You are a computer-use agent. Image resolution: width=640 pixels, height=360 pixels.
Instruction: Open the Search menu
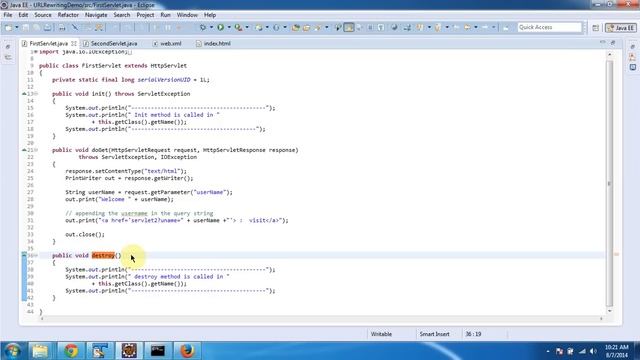122,15
